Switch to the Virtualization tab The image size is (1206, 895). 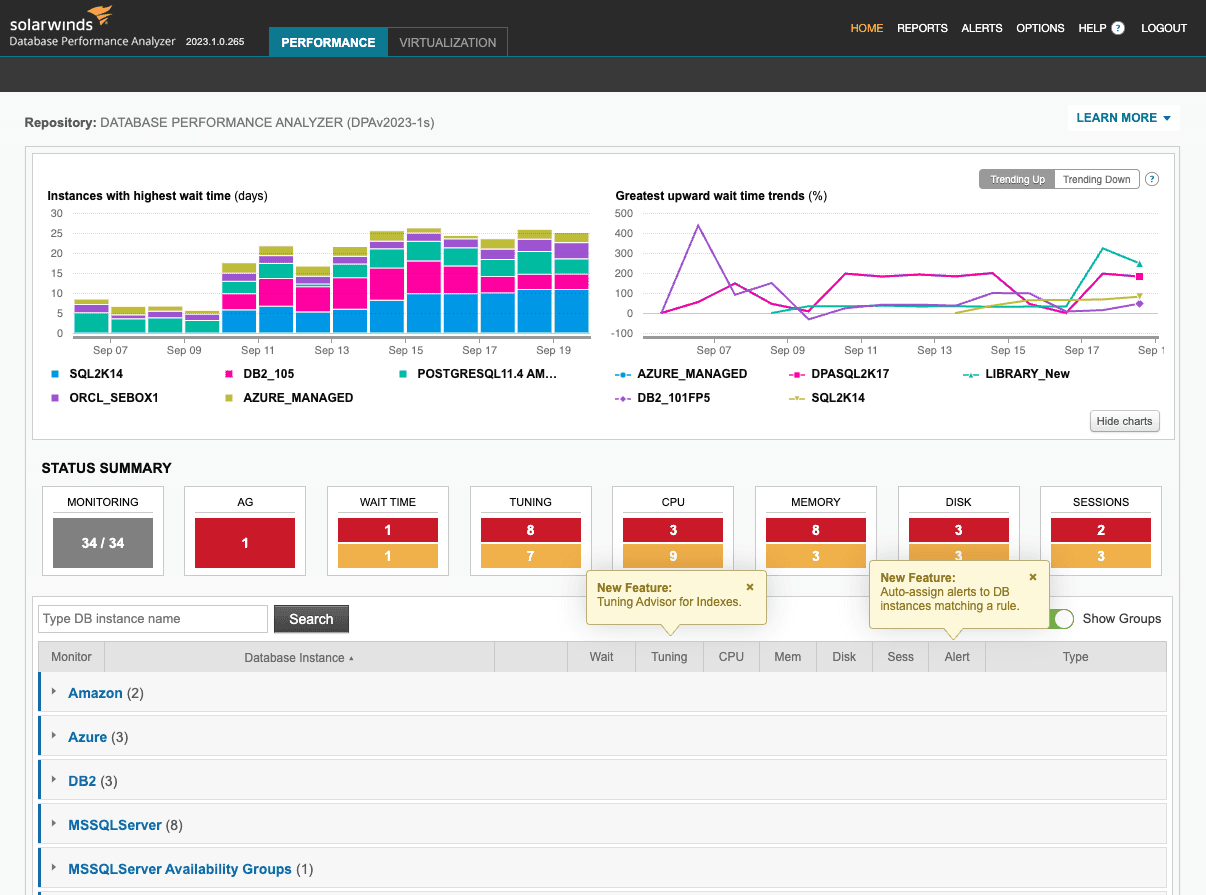click(447, 42)
